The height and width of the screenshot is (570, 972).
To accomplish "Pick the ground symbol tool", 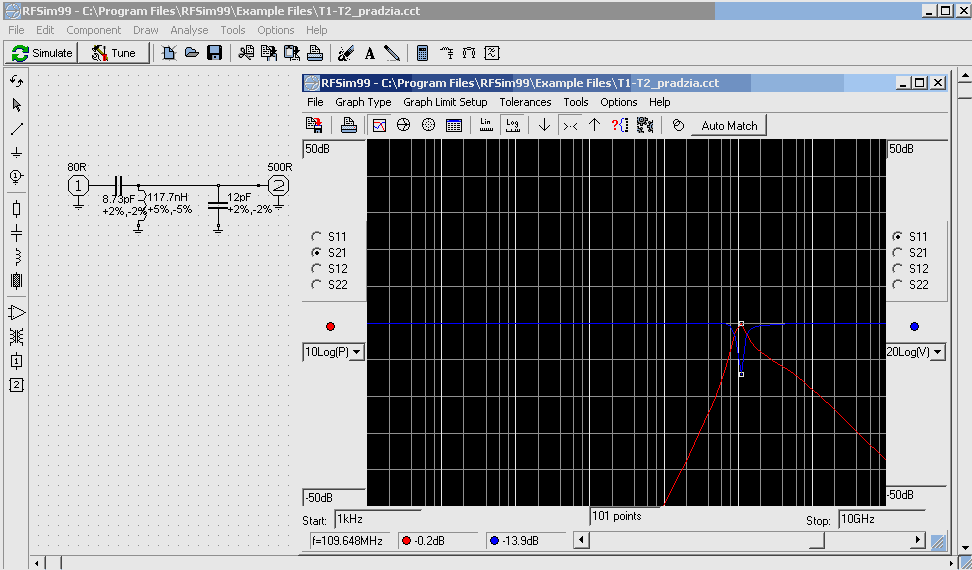I will click(x=16, y=153).
